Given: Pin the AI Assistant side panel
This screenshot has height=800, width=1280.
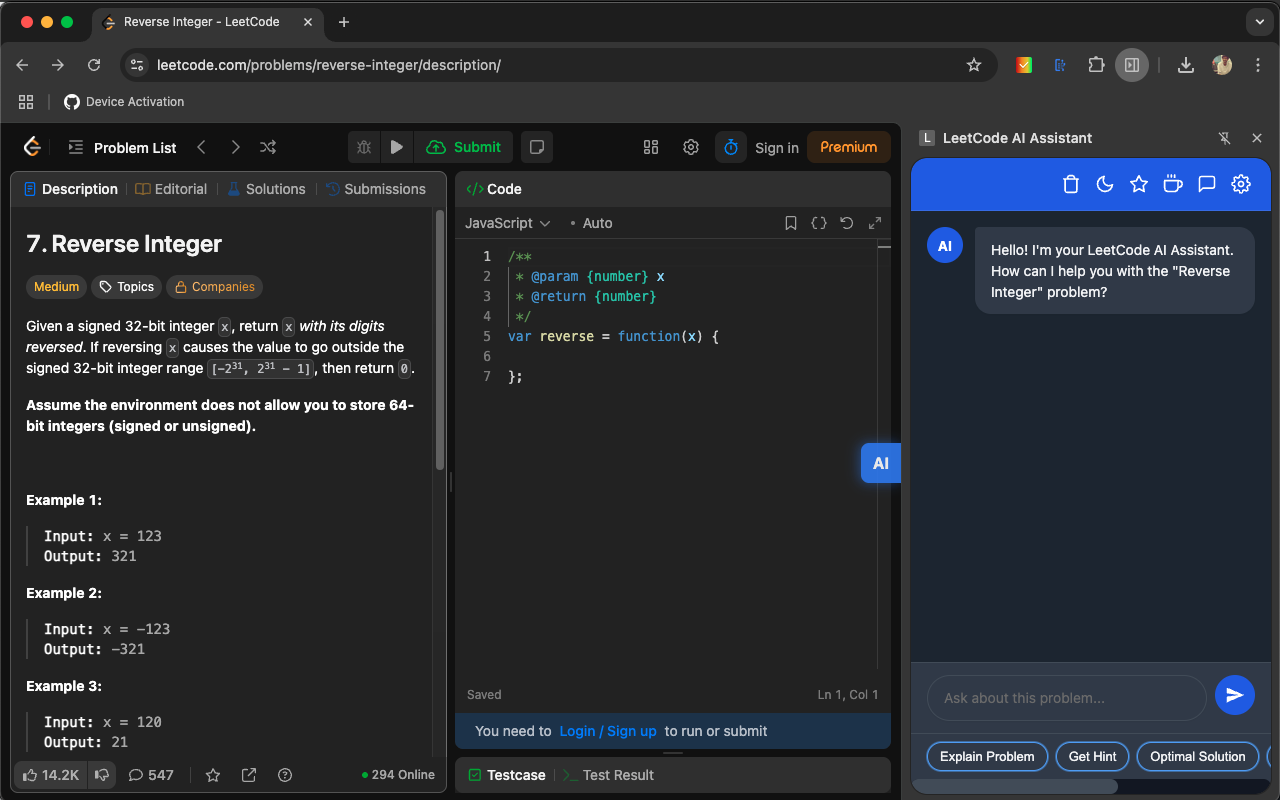Looking at the screenshot, I should pyautogui.click(x=1224, y=138).
